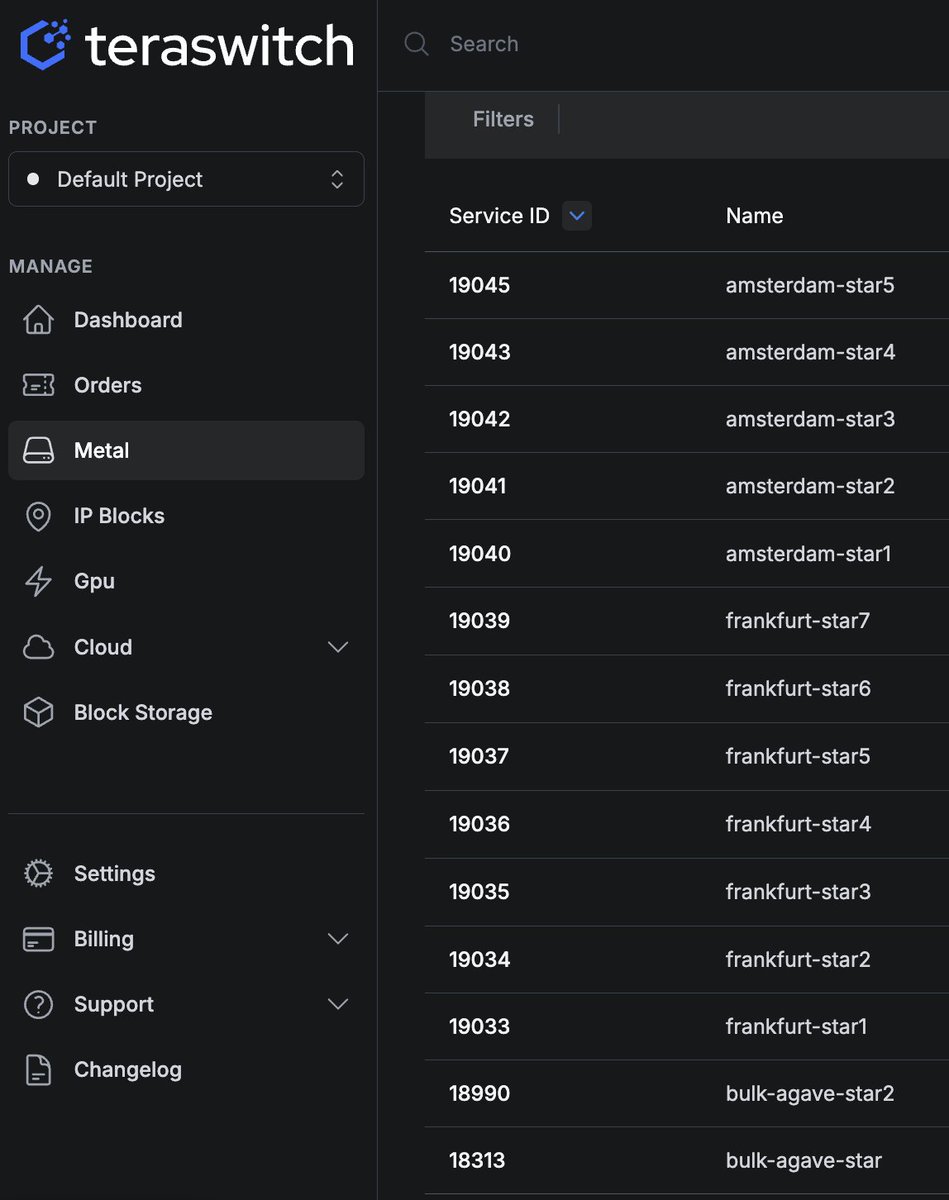Open the Filters button

point(503,119)
